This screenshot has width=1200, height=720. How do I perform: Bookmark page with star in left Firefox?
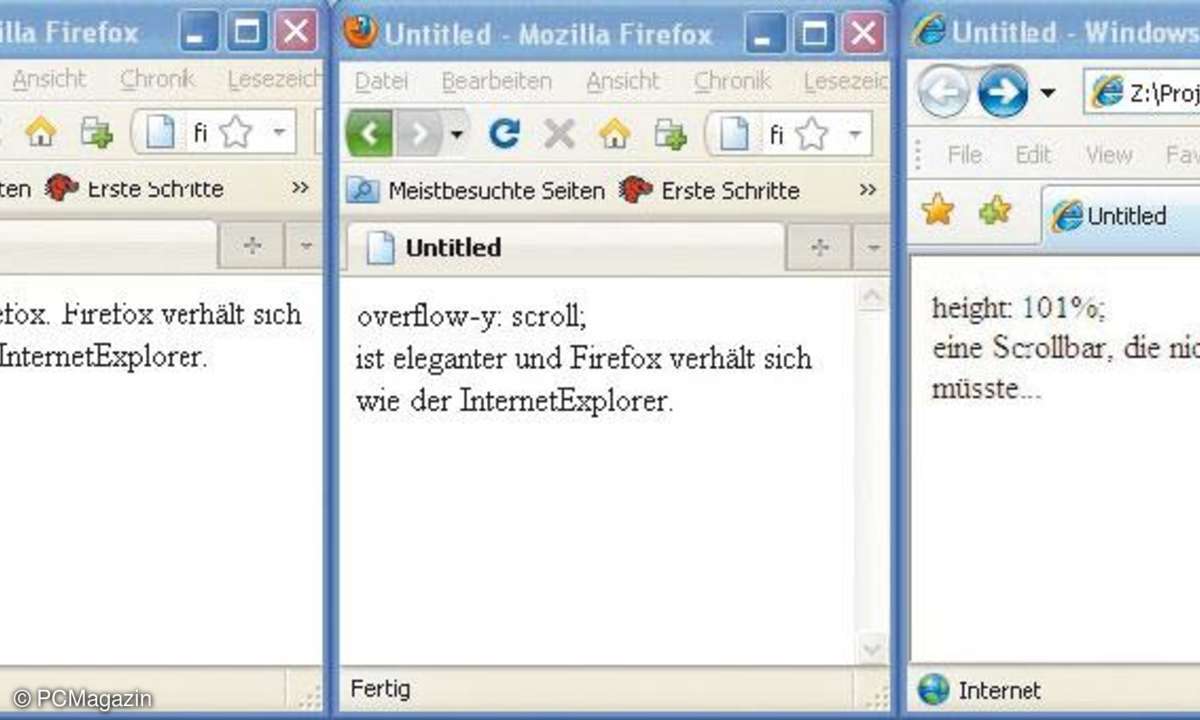coord(236,132)
